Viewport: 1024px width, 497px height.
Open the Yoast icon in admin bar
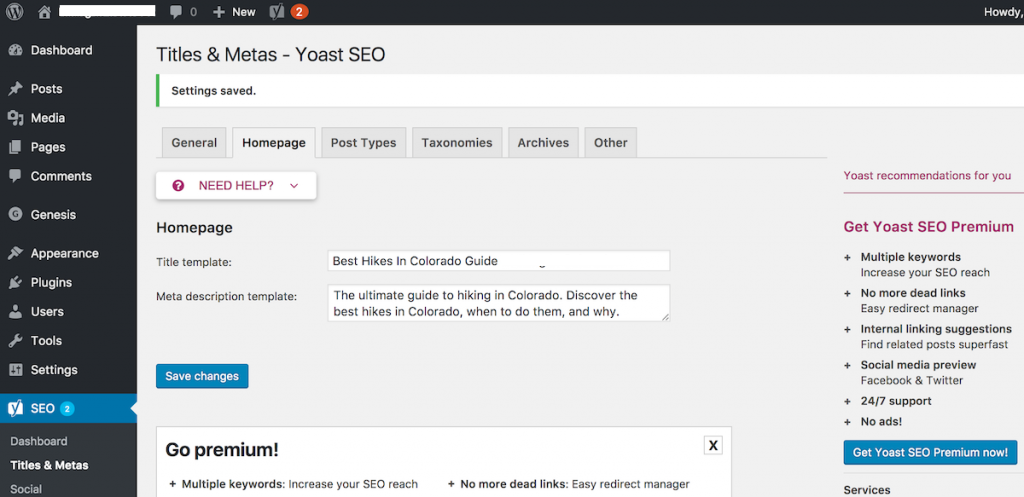click(x=277, y=12)
